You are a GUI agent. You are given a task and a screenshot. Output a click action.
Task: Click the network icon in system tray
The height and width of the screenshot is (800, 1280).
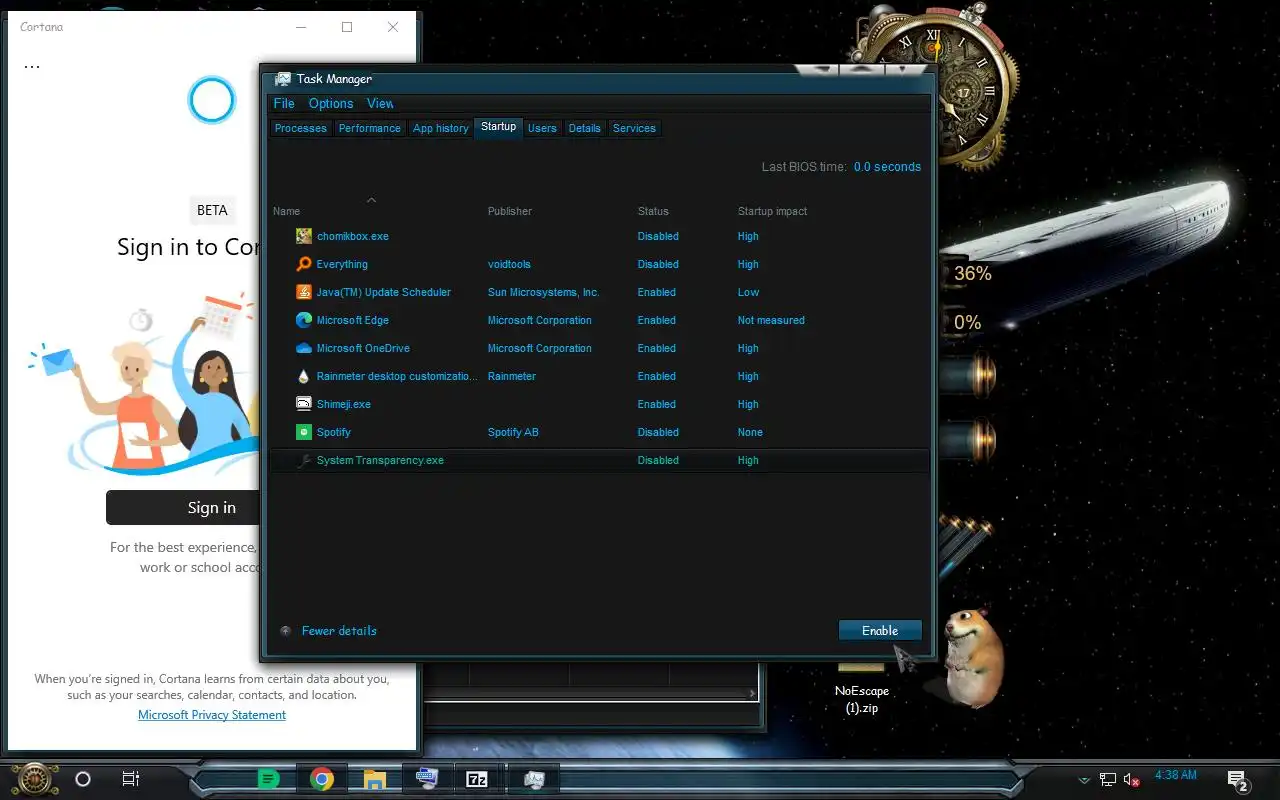tap(1108, 779)
